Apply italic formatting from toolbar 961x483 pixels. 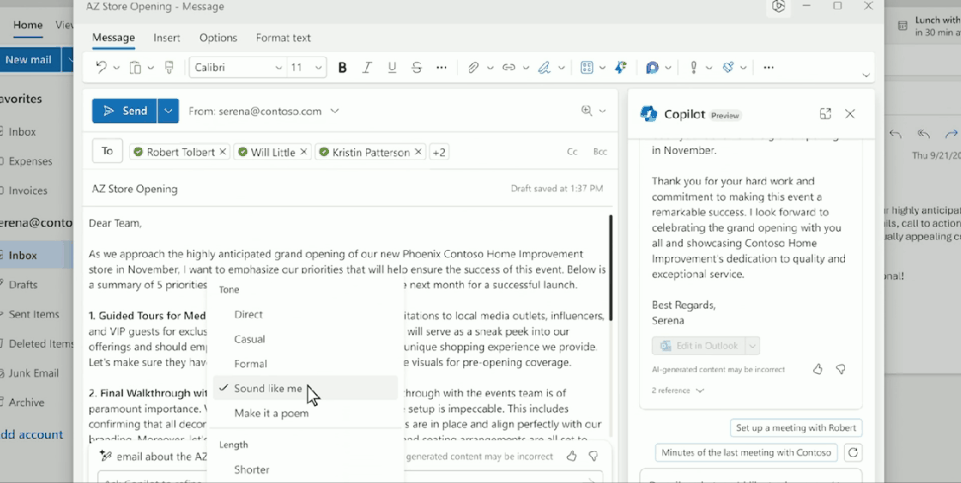click(x=367, y=68)
